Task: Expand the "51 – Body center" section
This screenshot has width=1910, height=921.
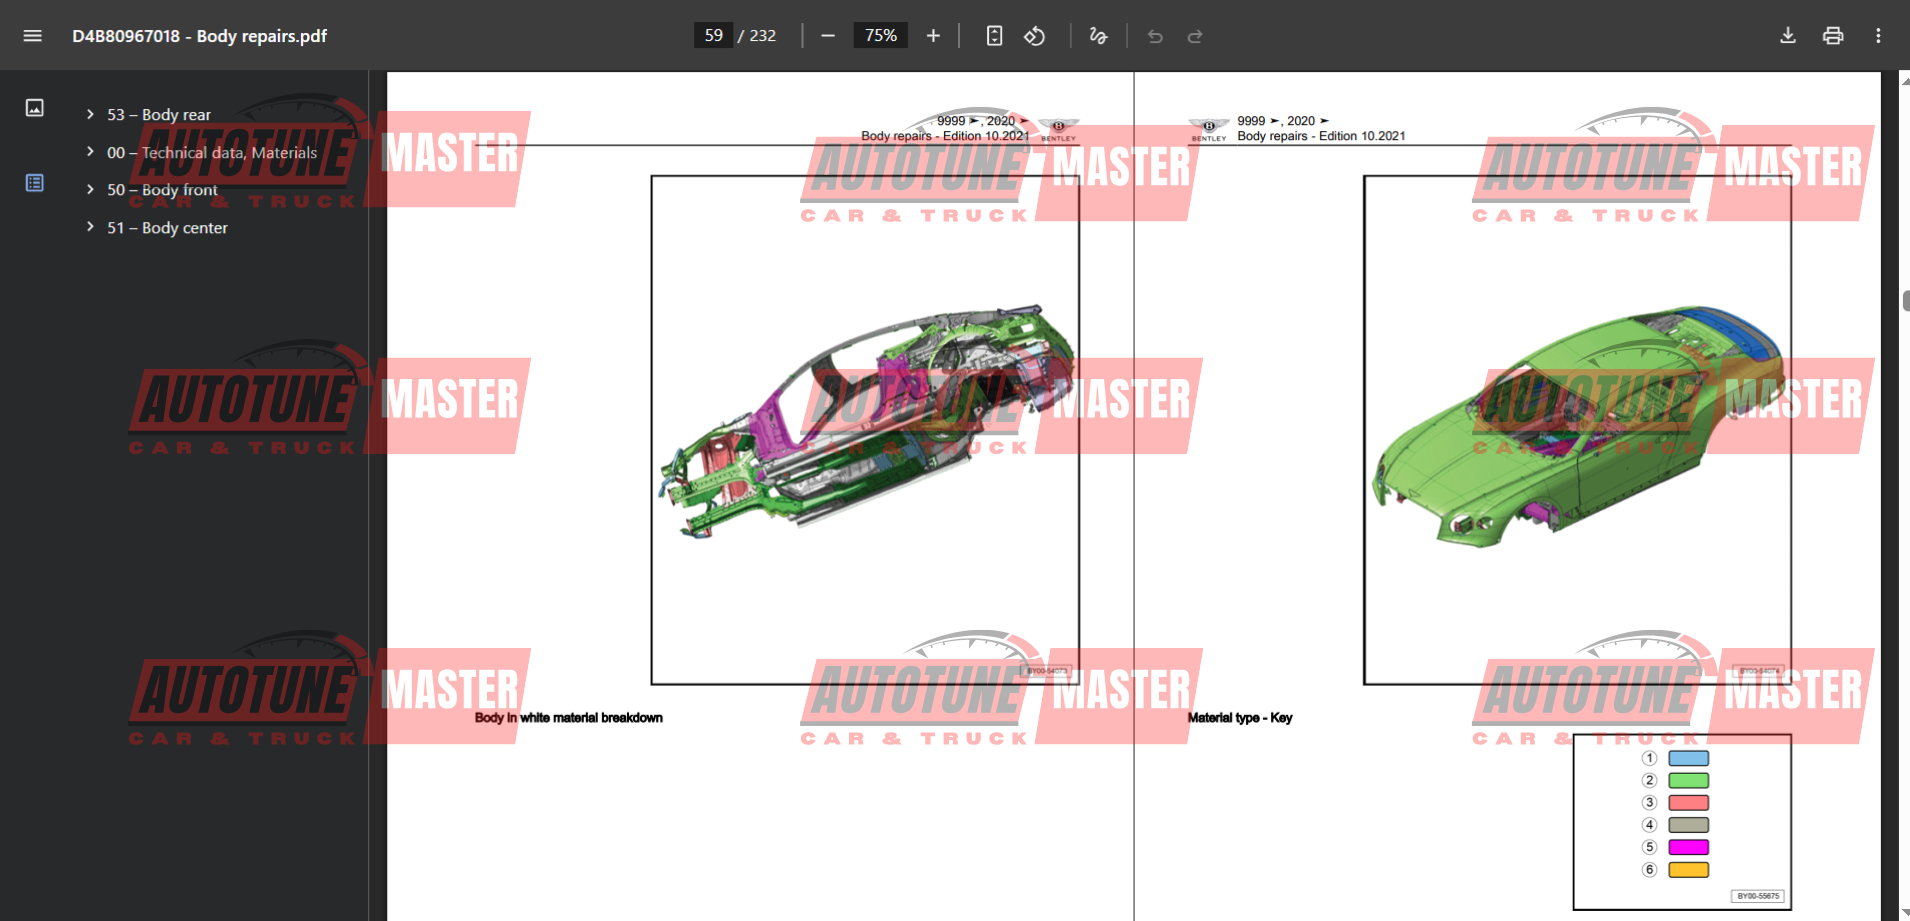Action: [x=91, y=228]
